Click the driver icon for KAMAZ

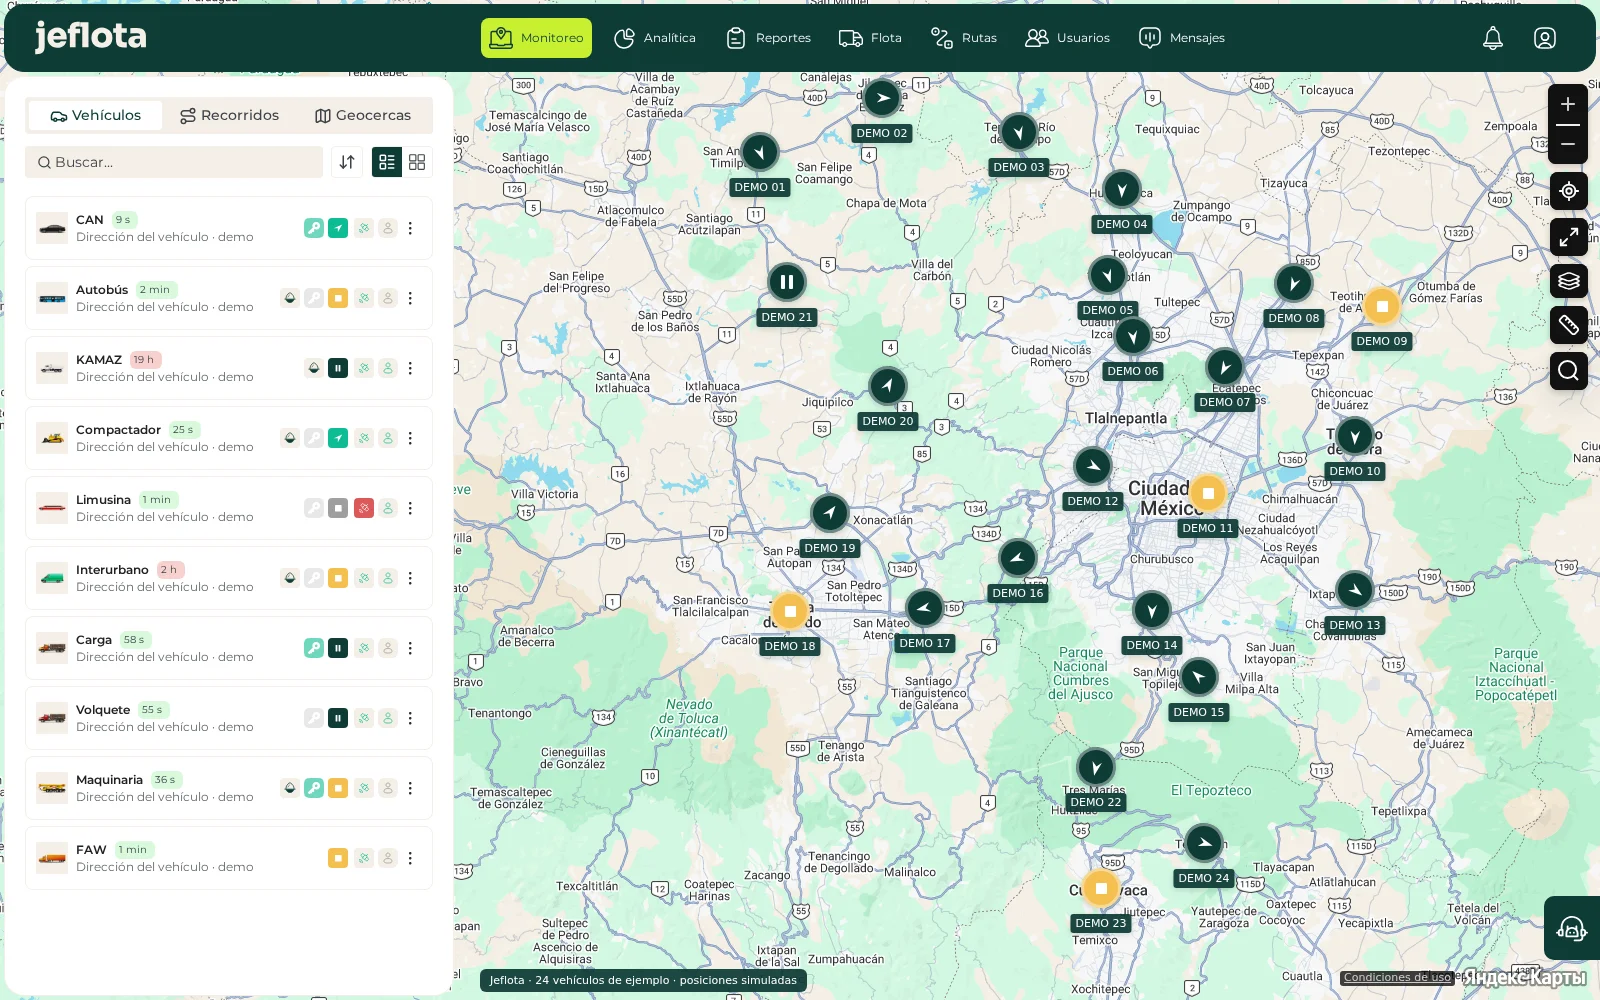(x=388, y=368)
